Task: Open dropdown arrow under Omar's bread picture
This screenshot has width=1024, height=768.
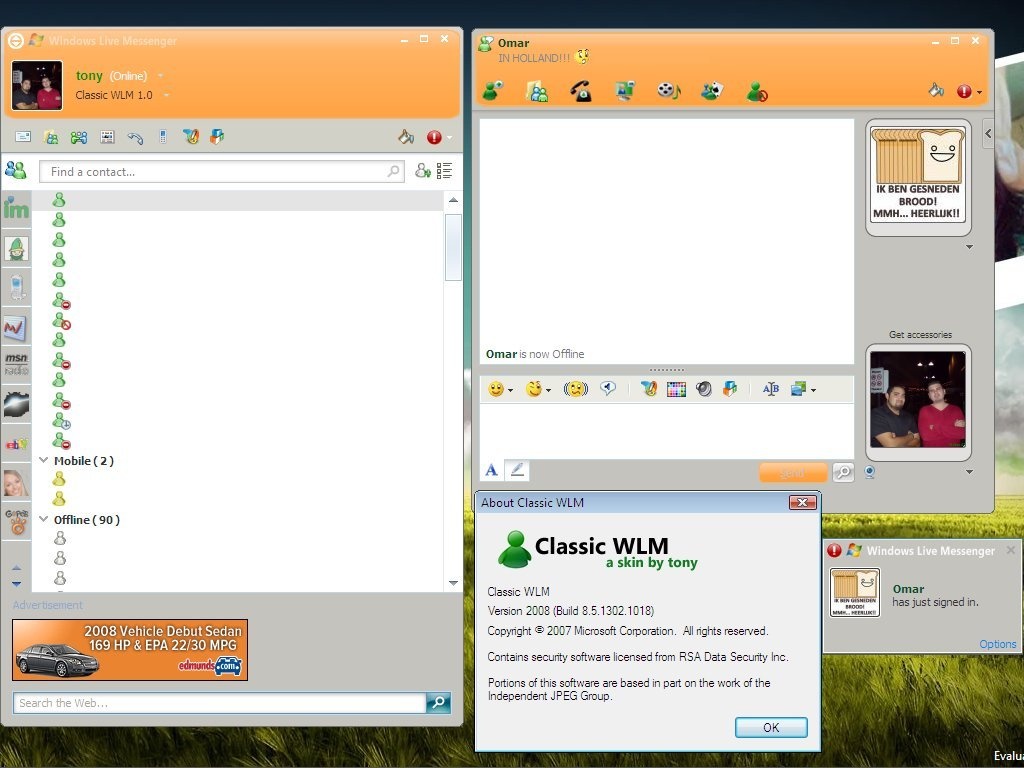Action: coord(970,247)
